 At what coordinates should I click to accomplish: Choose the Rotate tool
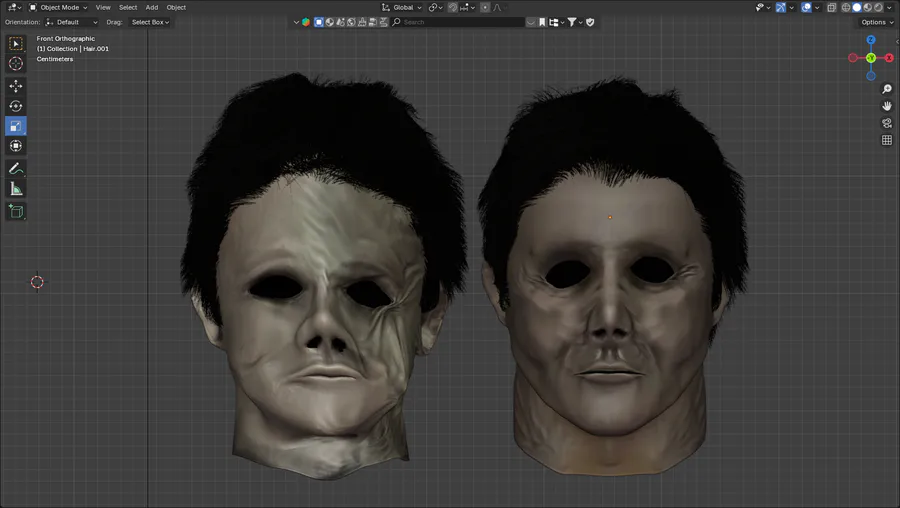15,106
